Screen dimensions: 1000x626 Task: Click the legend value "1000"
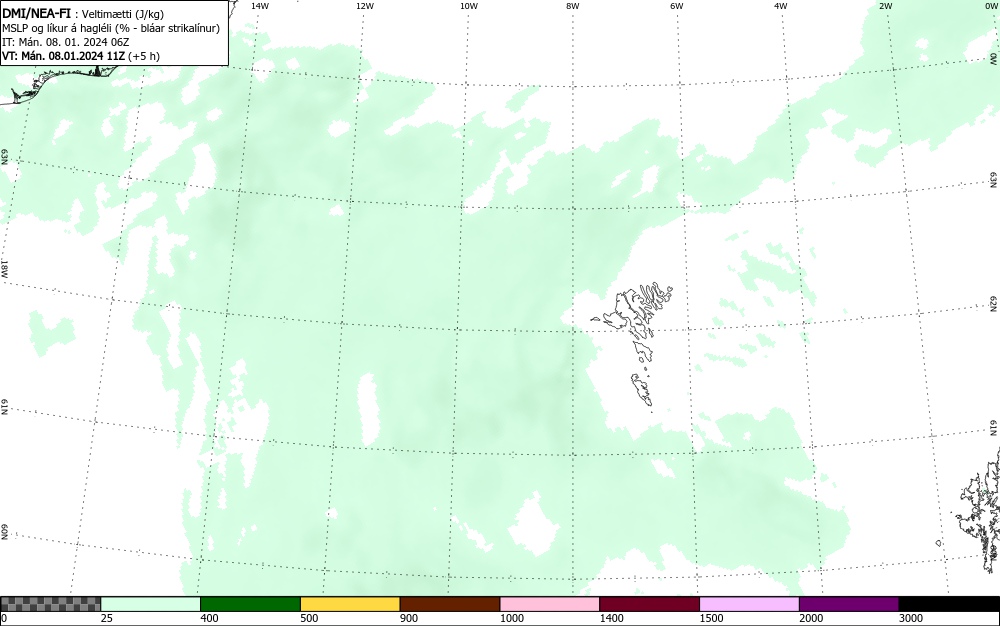pyautogui.click(x=511, y=618)
